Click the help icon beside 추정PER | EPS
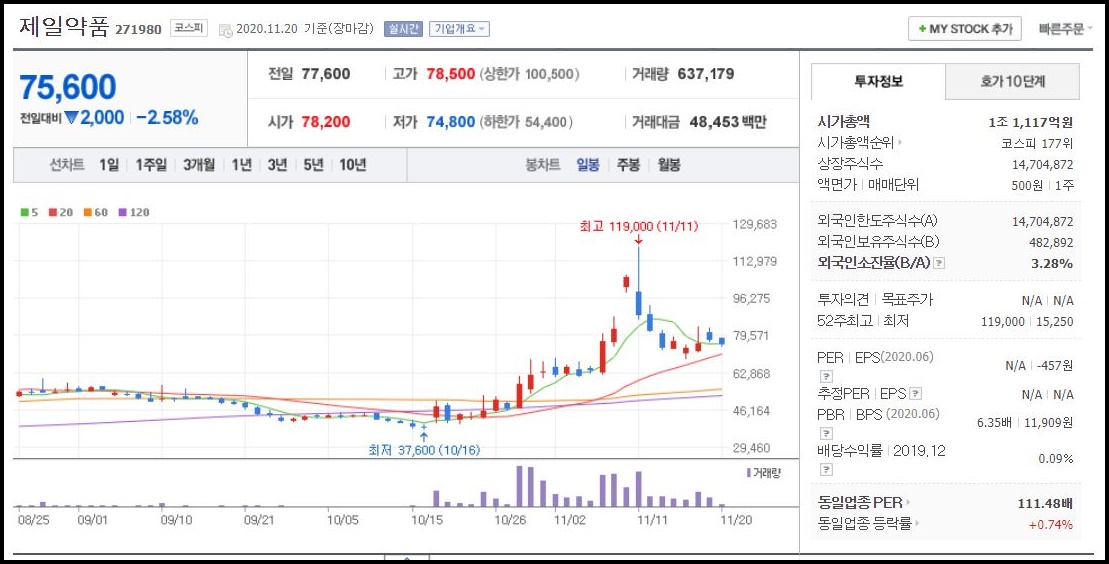The width and height of the screenshot is (1109, 564). [x=915, y=393]
